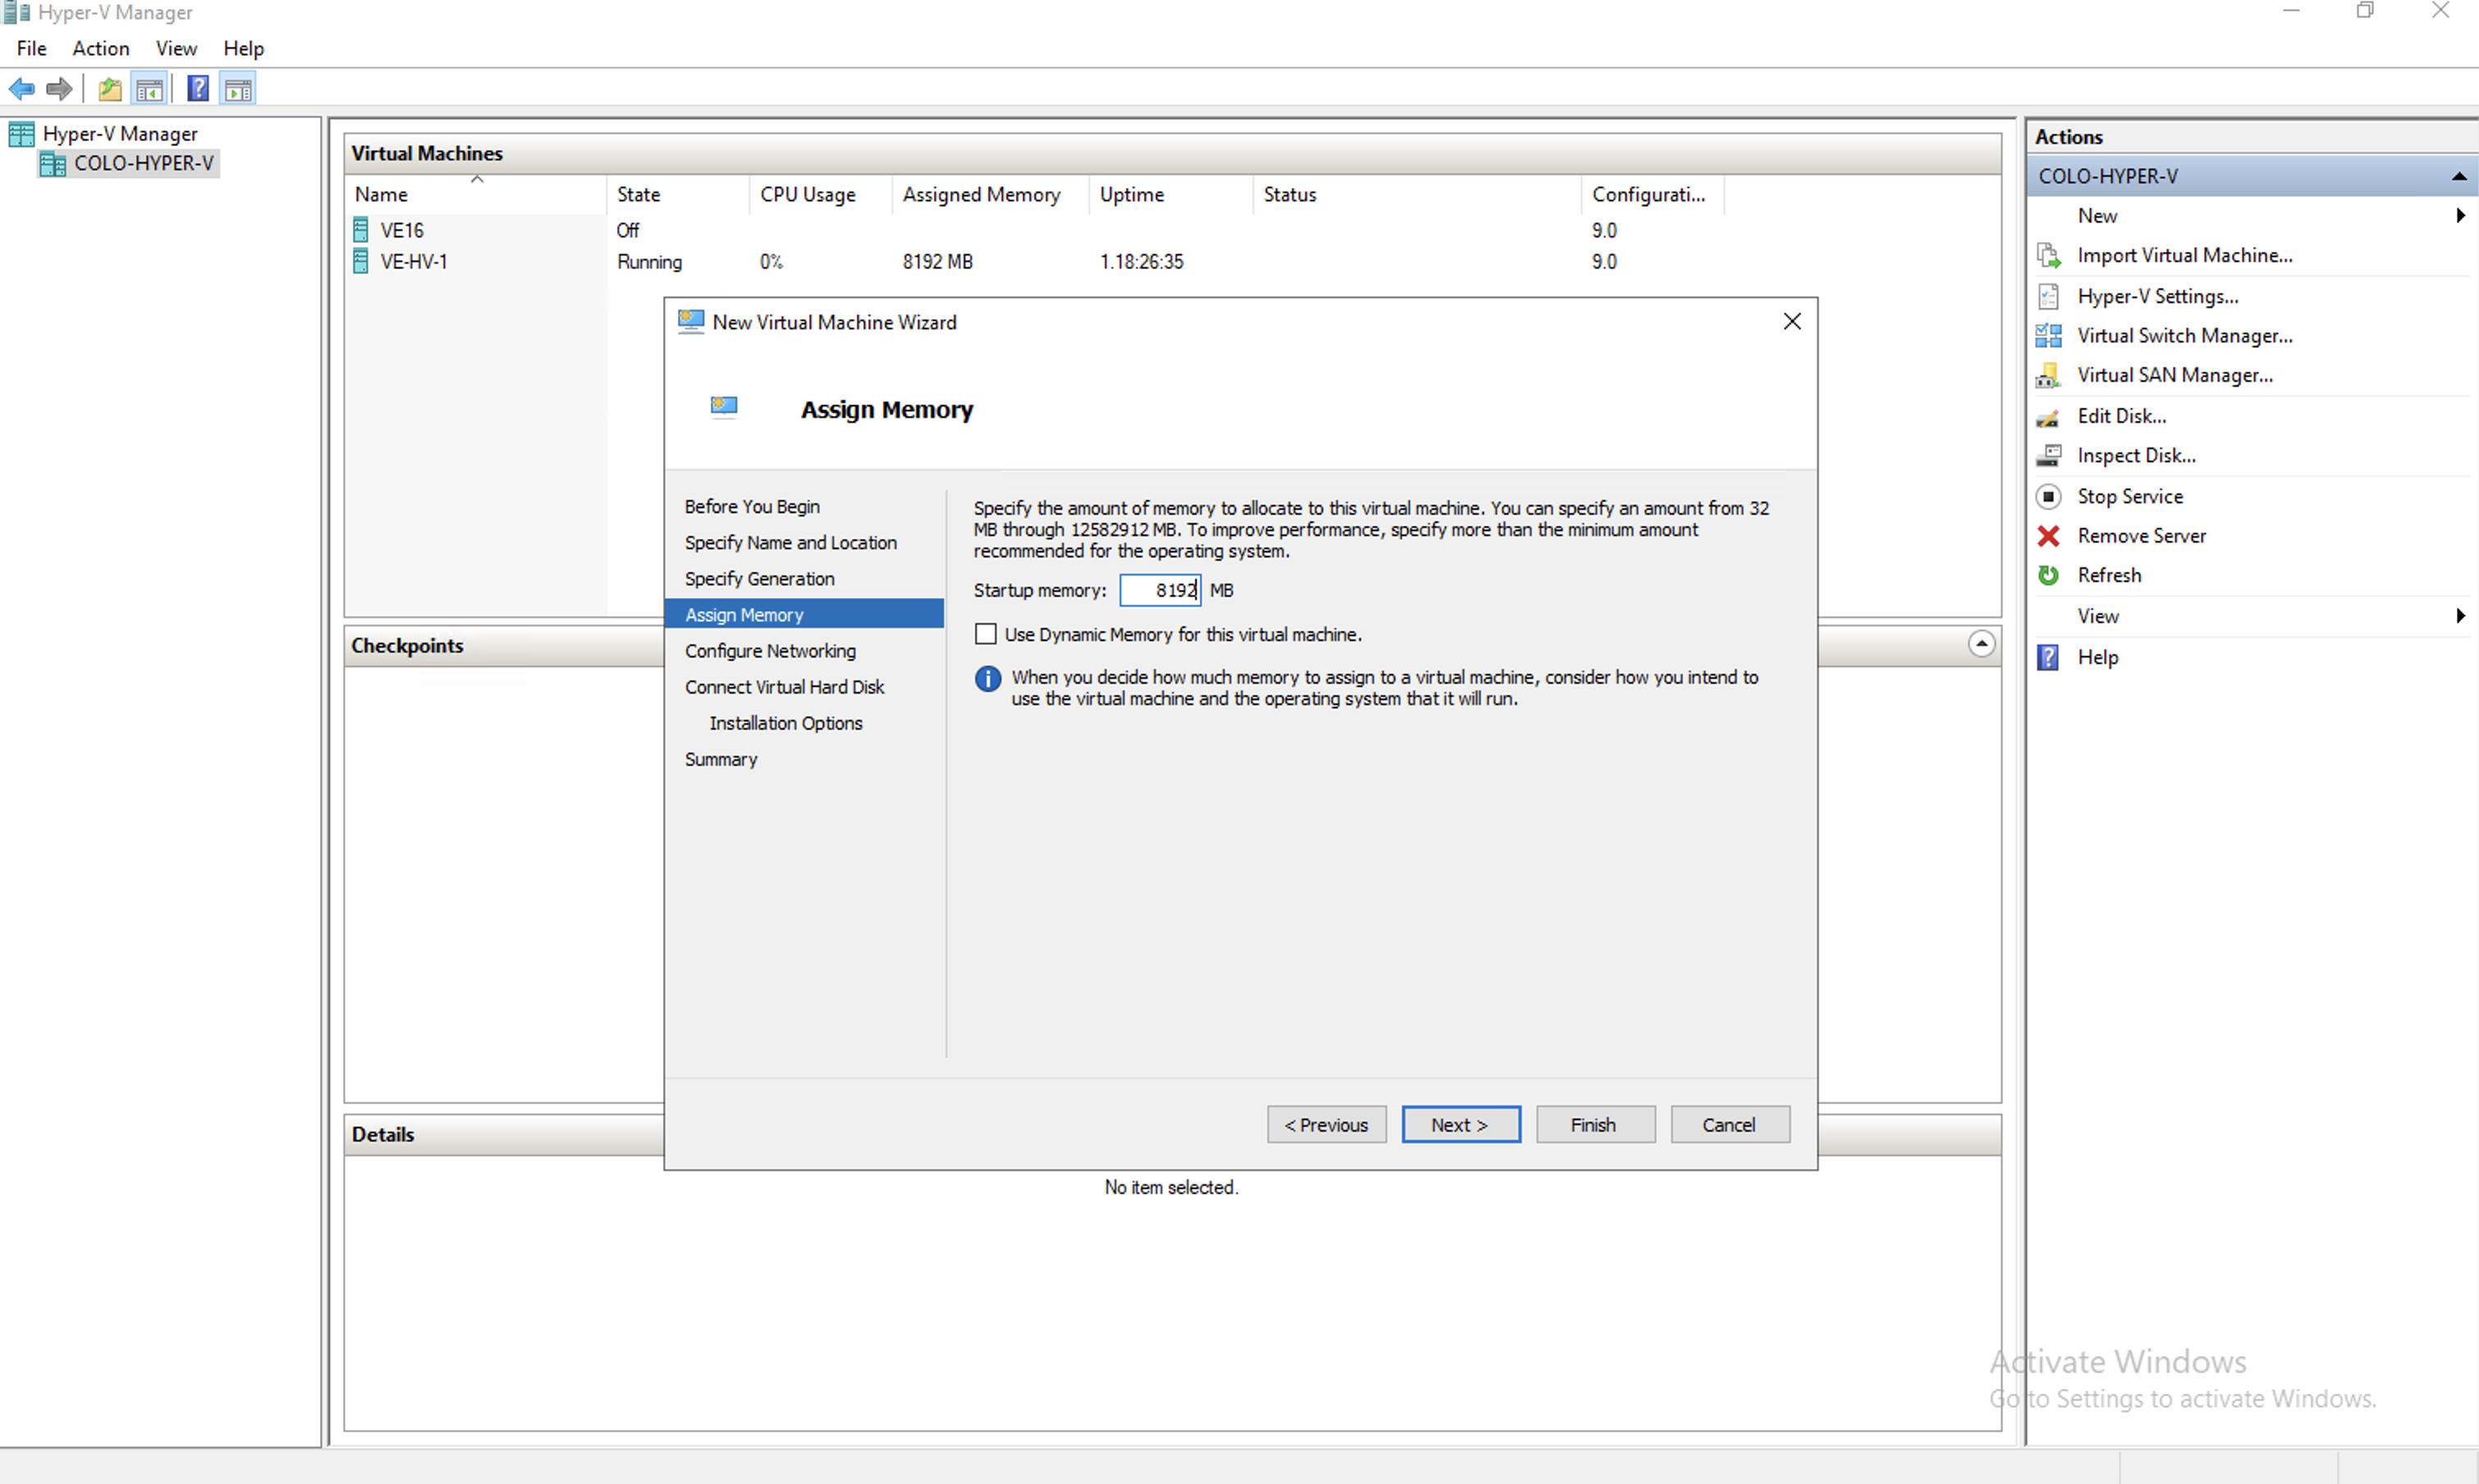Select the VE-HV-1 virtual machine row
Screen dimensions: 2479x1484
click(414, 262)
